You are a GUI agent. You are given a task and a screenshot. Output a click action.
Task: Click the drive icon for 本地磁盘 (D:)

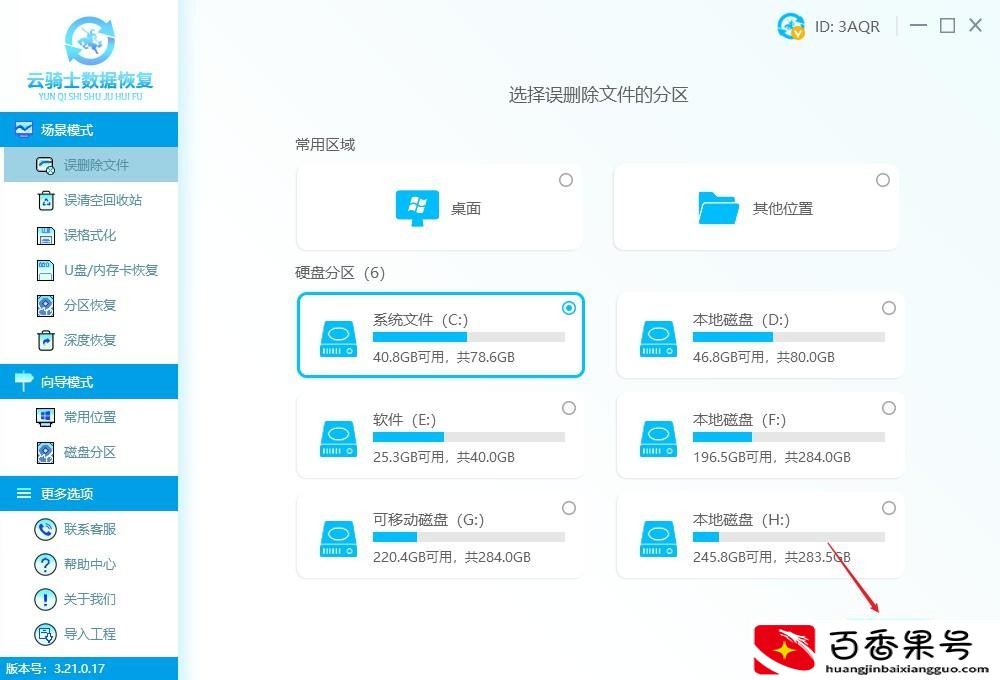(658, 339)
